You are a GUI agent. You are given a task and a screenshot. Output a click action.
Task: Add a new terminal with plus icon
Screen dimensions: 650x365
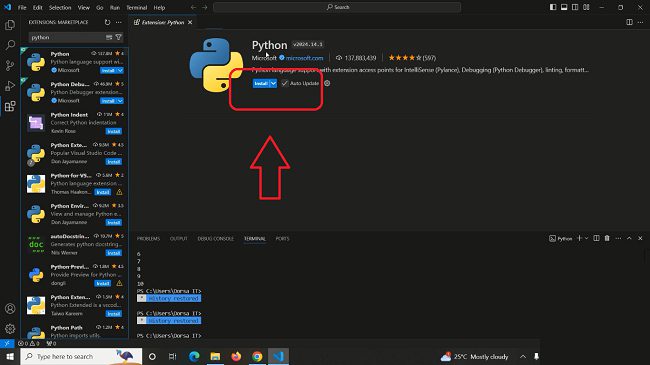(580, 238)
